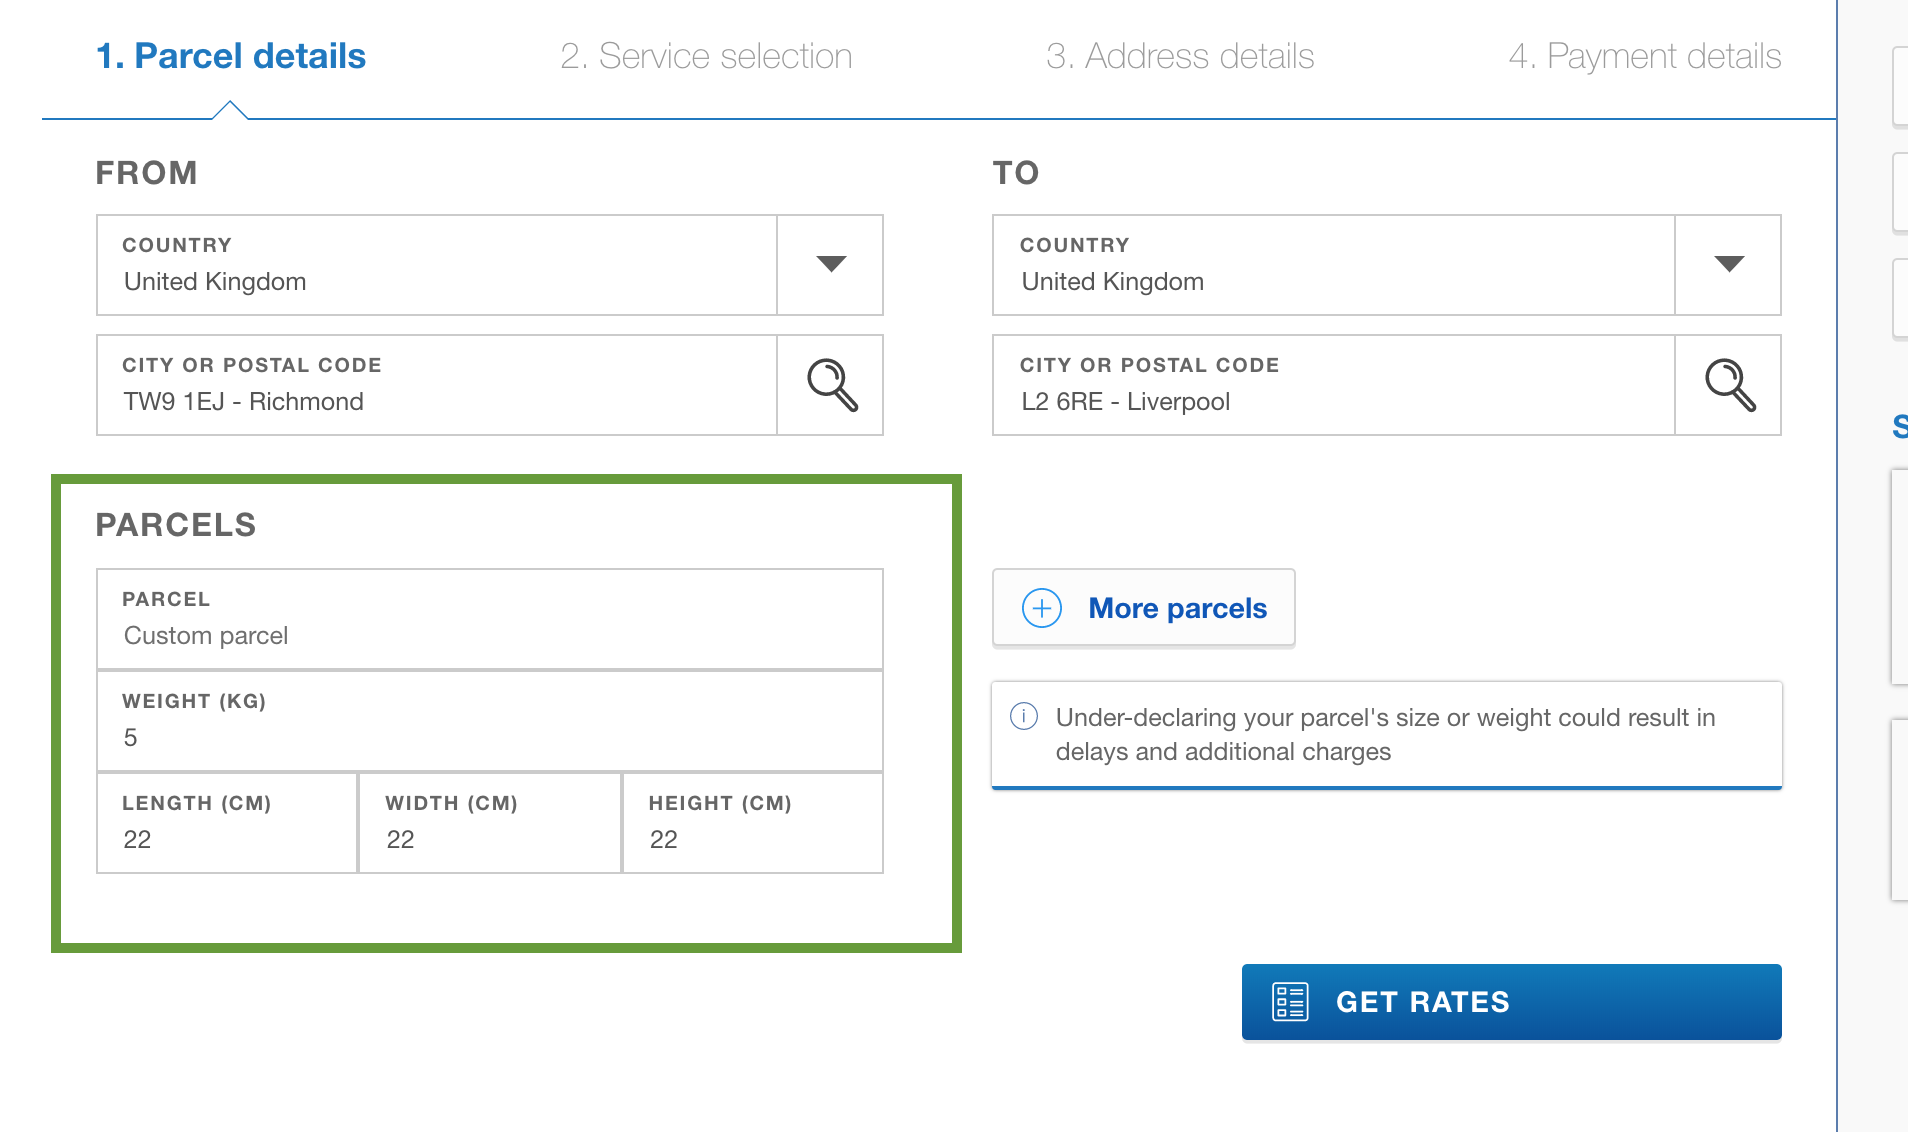Image resolution: width=1908 pixels, height=1132 pixels.
Task: Click the rates list icon in Get Rates
Action: click(1290, 1002)
